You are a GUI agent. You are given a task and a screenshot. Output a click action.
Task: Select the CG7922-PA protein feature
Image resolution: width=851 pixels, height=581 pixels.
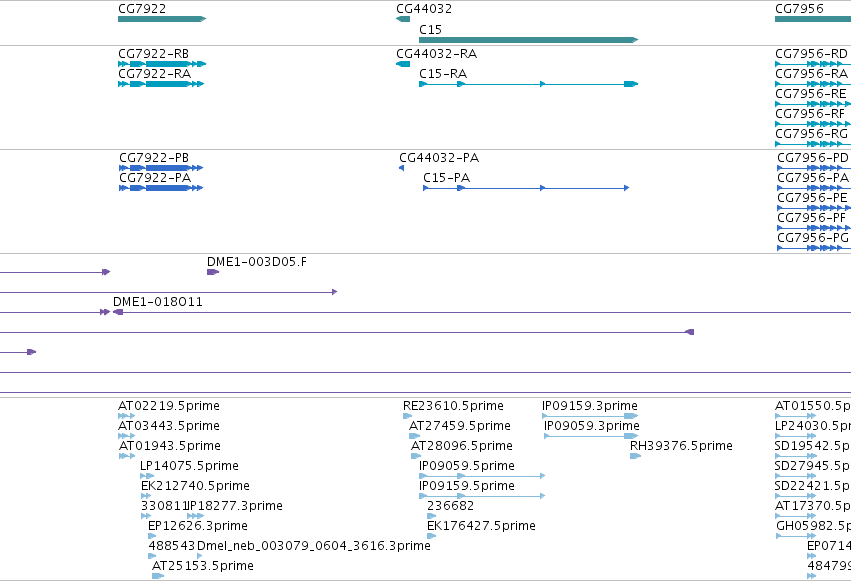tap(161, 188)
